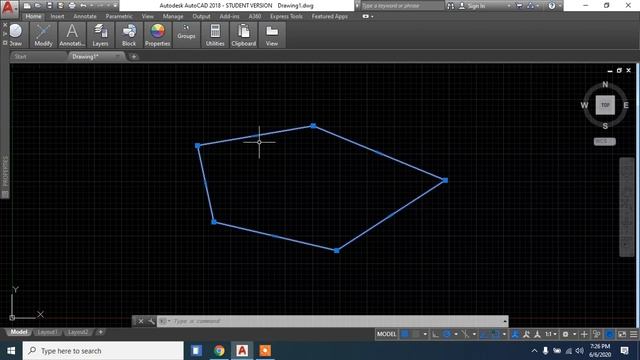Viewport: 640px width, 360px height.
Task: Switch to the Insert ribbon tab
Action: pos(57,16)
